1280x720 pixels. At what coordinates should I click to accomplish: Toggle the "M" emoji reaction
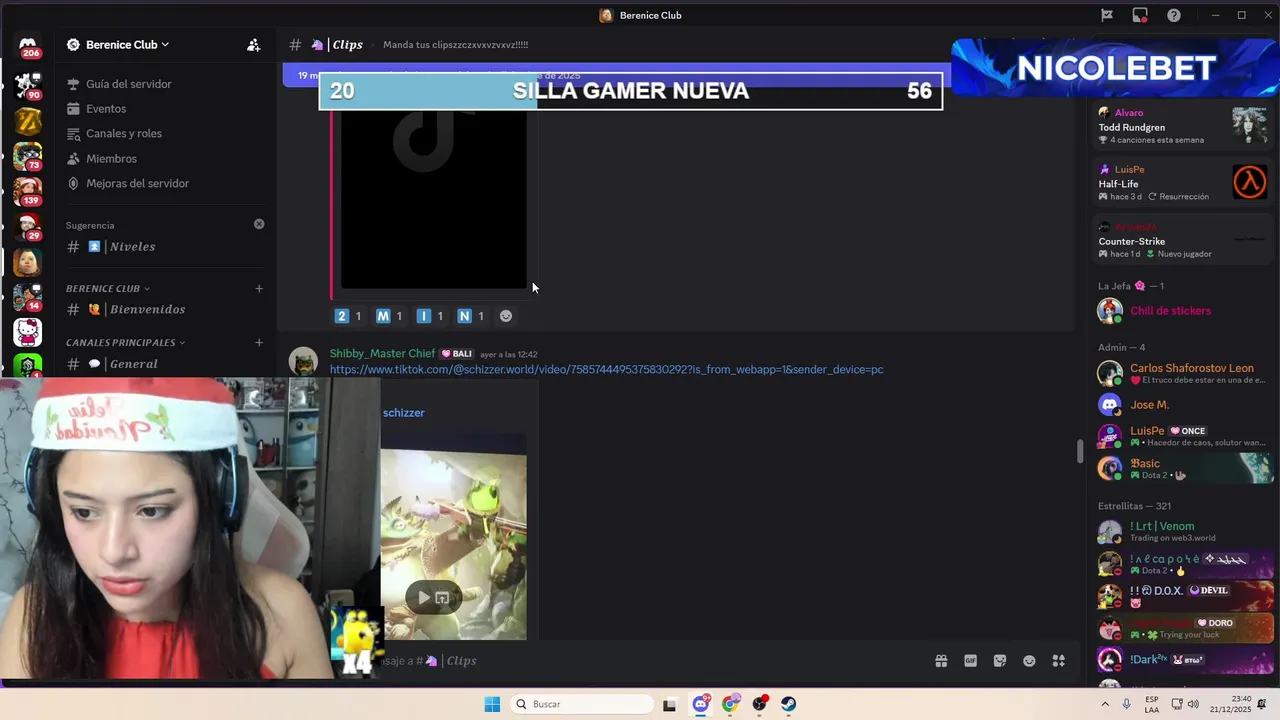click(389, 316)
